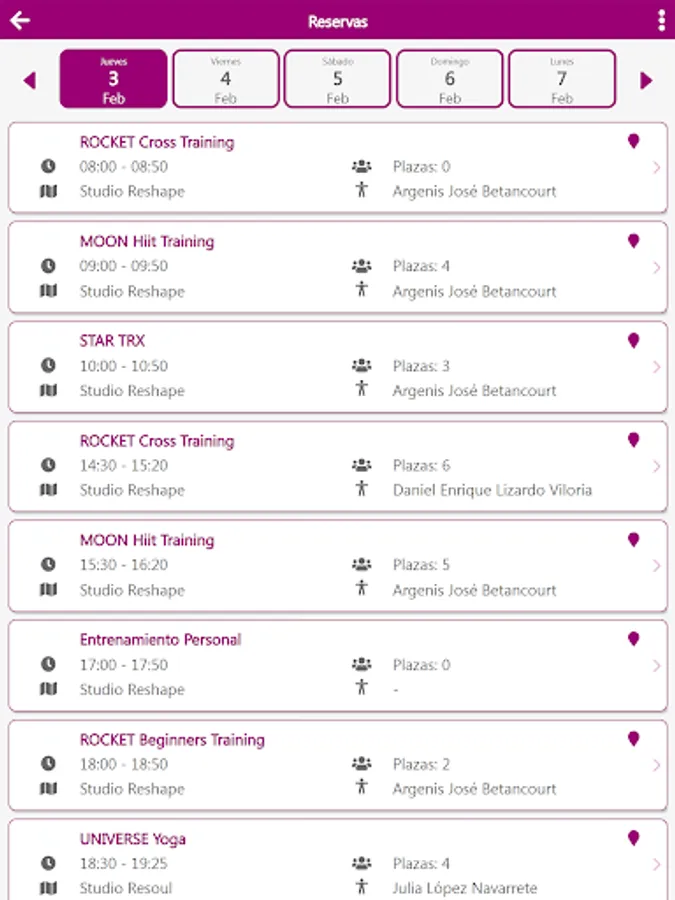675x900 pixels.
Task: Expand ROCKET Beginners Training chevron
Action: (657, 765)
